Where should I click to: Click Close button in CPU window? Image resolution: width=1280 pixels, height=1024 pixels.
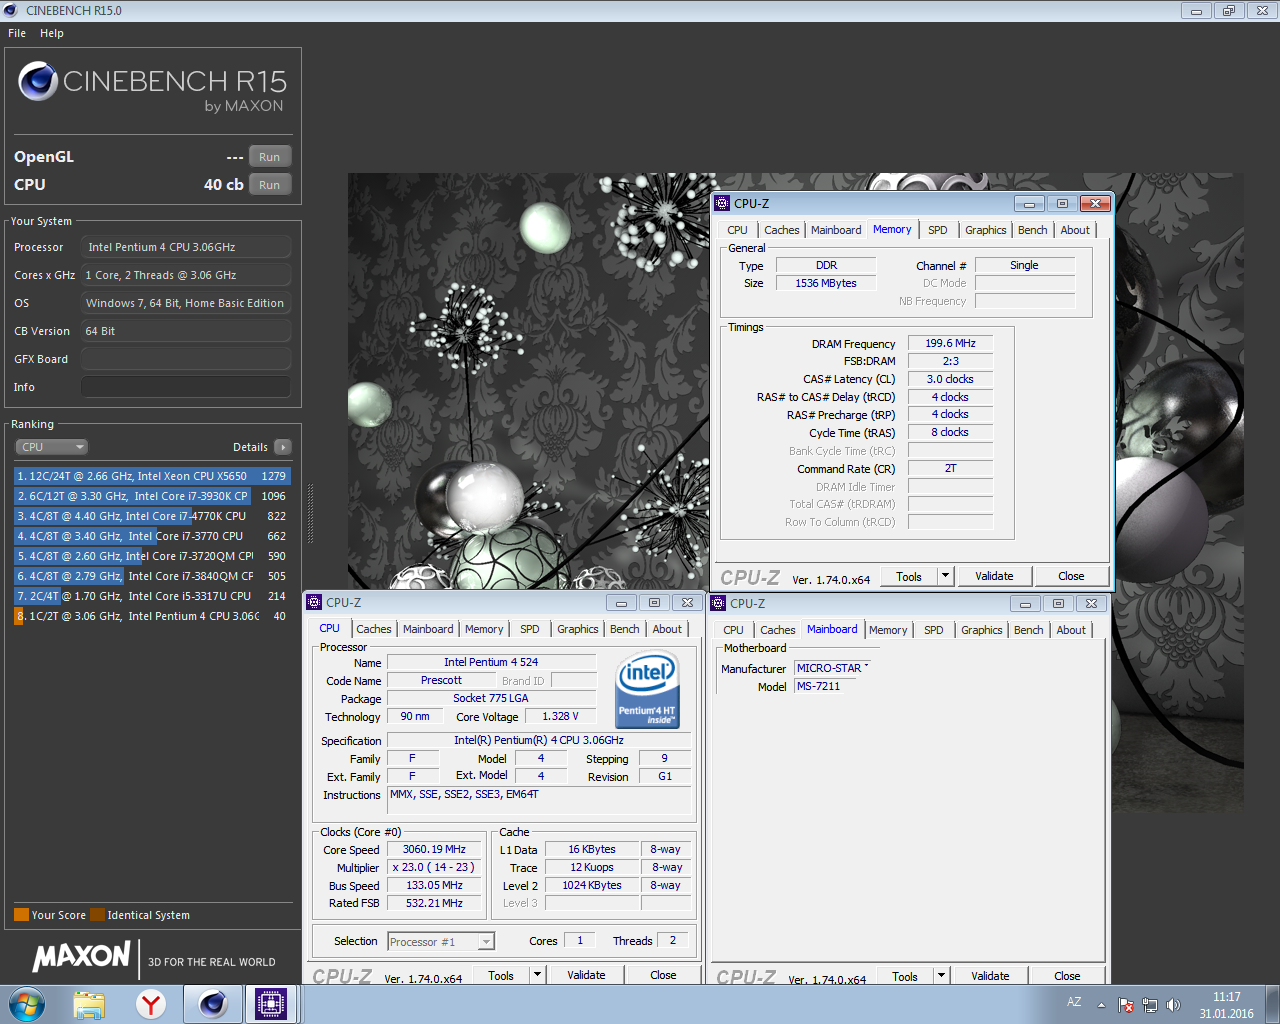point(663,975)
